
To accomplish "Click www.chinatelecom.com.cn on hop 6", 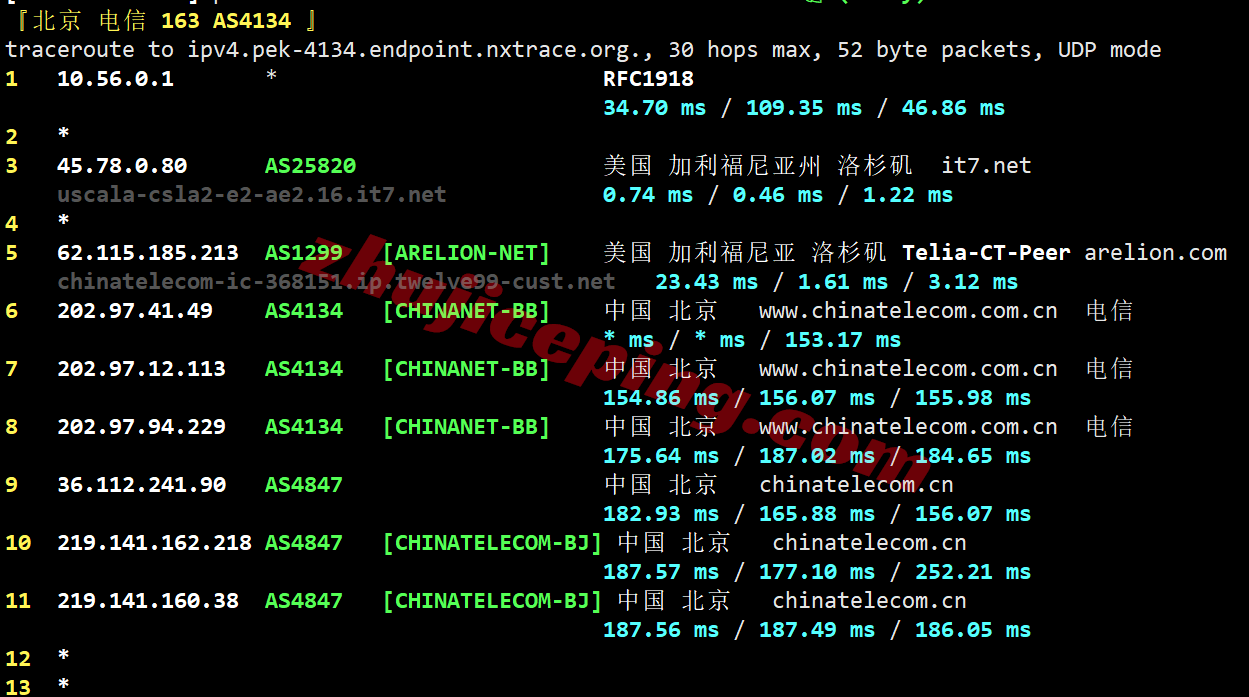I will click(x=908, y=311).
